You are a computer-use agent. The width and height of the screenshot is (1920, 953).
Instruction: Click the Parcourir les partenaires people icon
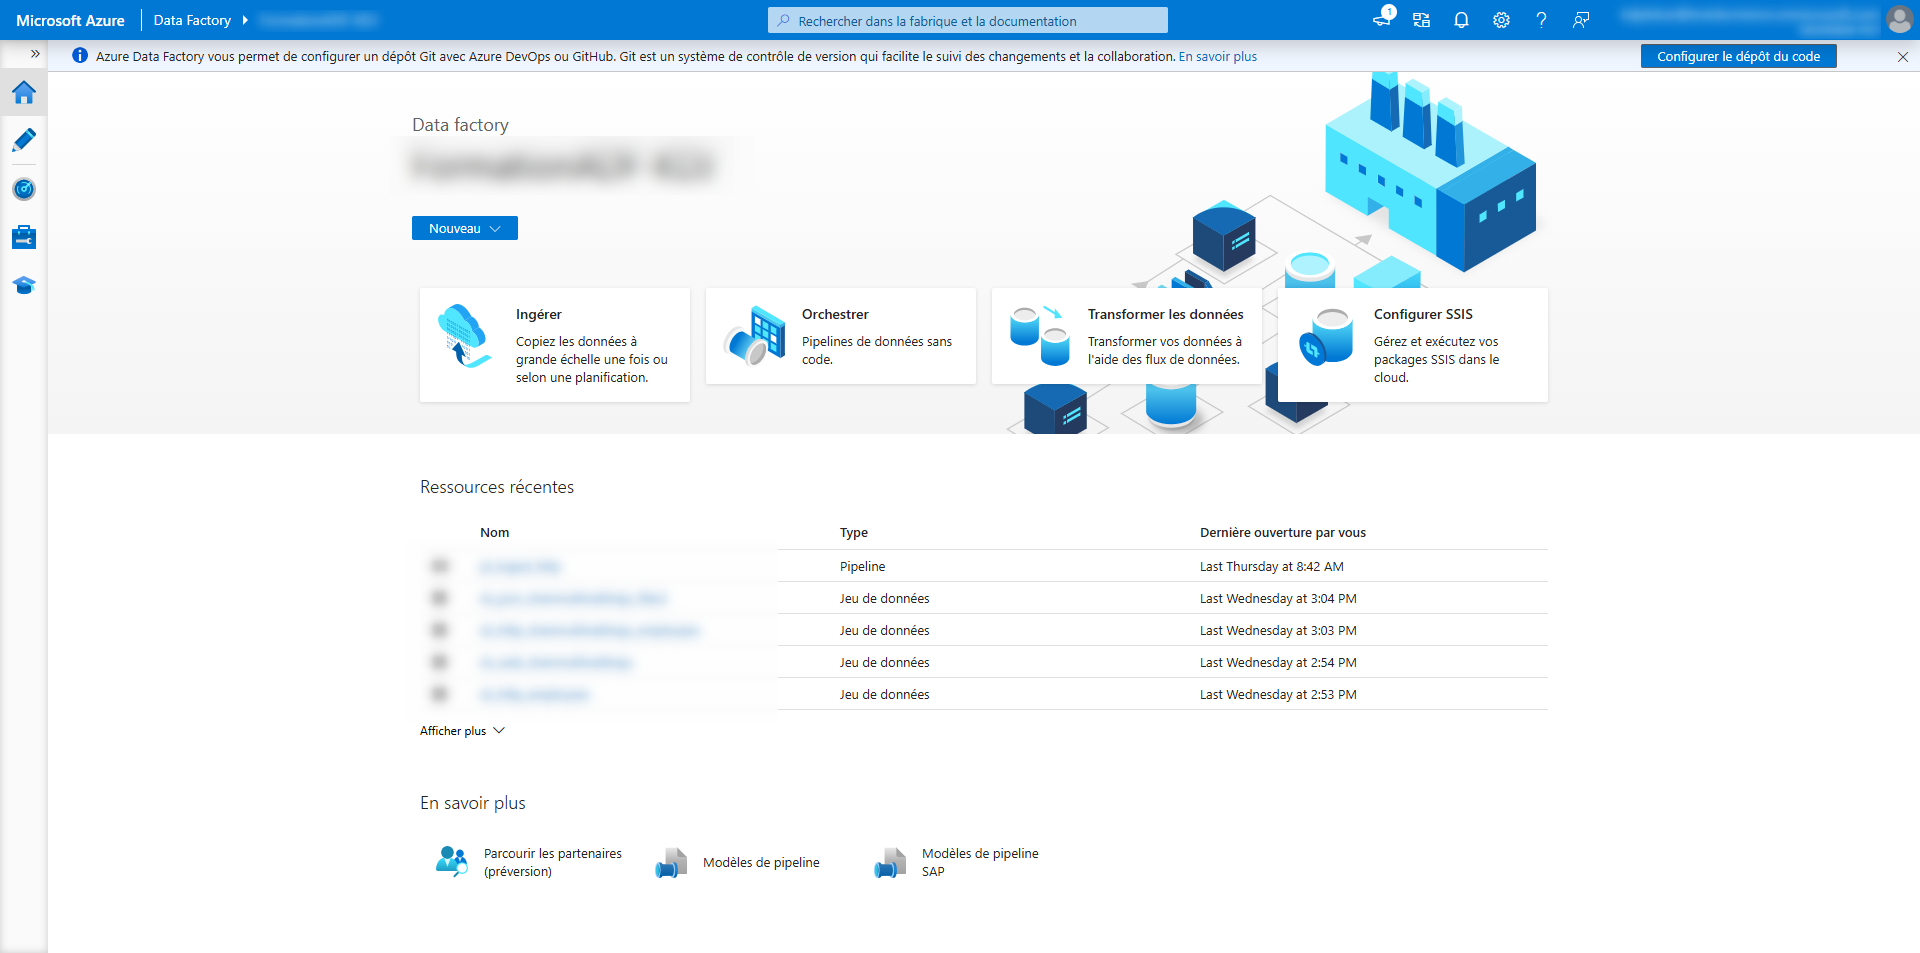click(x=452, y=862)
